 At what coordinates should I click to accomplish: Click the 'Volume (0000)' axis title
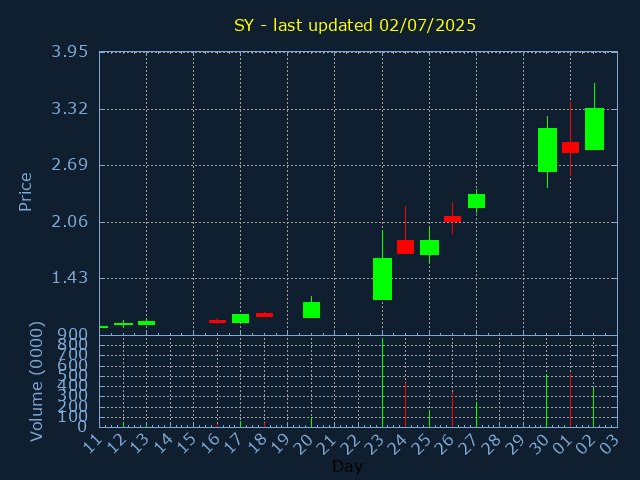tap(36, 382)
